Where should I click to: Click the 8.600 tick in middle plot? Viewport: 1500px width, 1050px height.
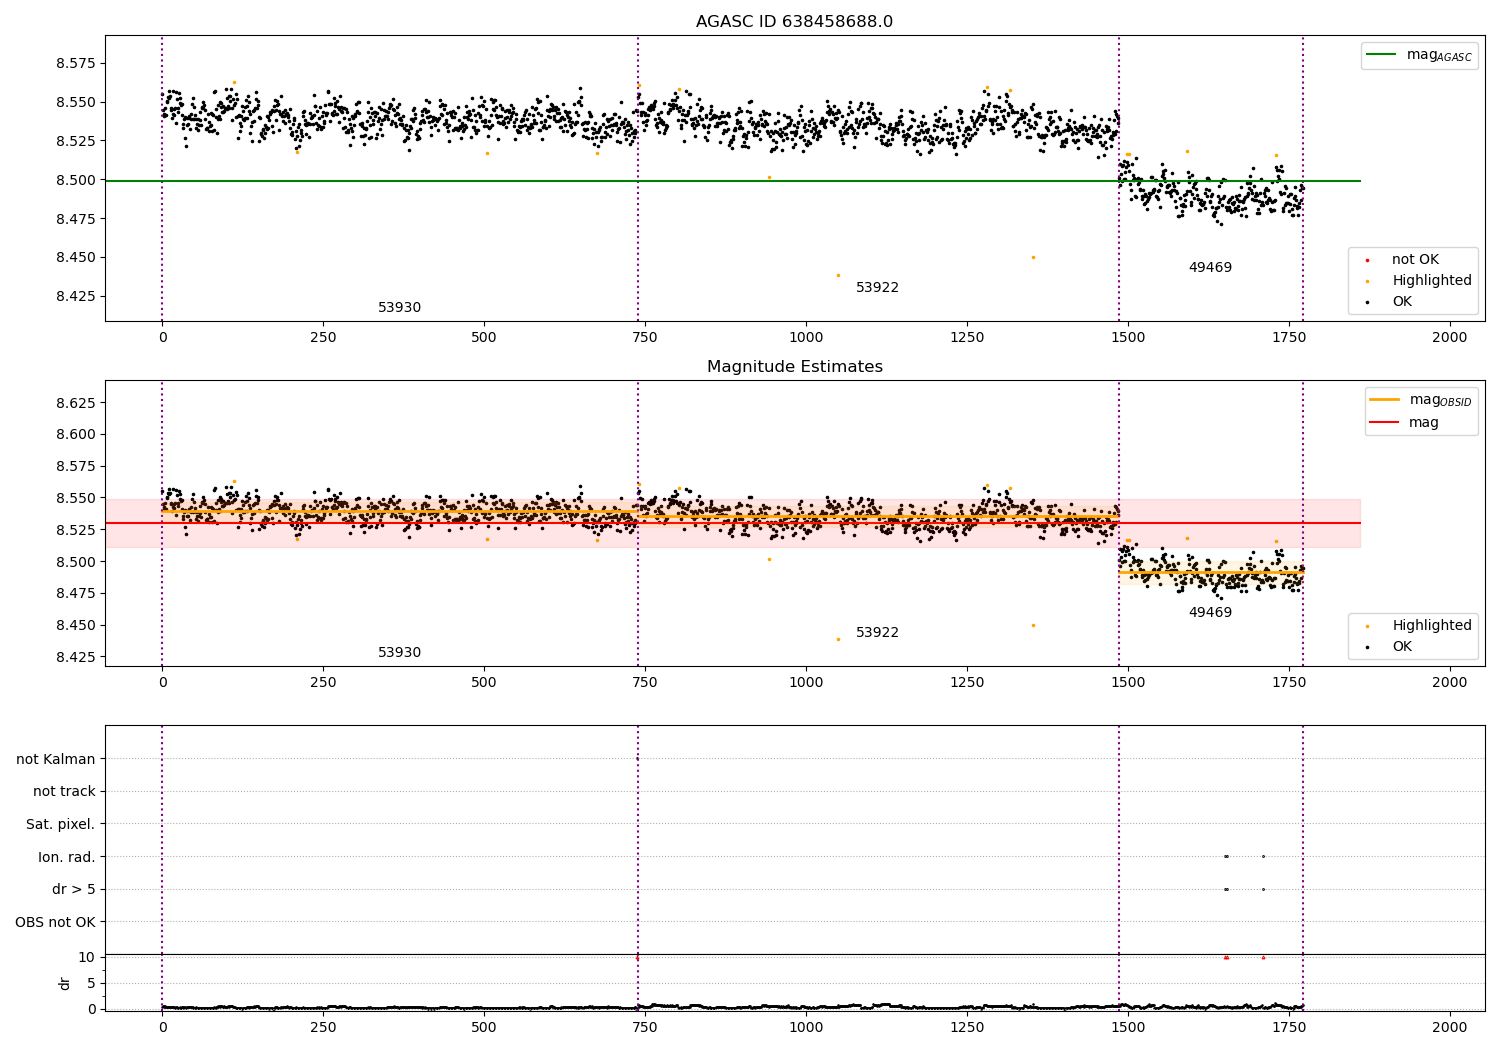[75, 435]
